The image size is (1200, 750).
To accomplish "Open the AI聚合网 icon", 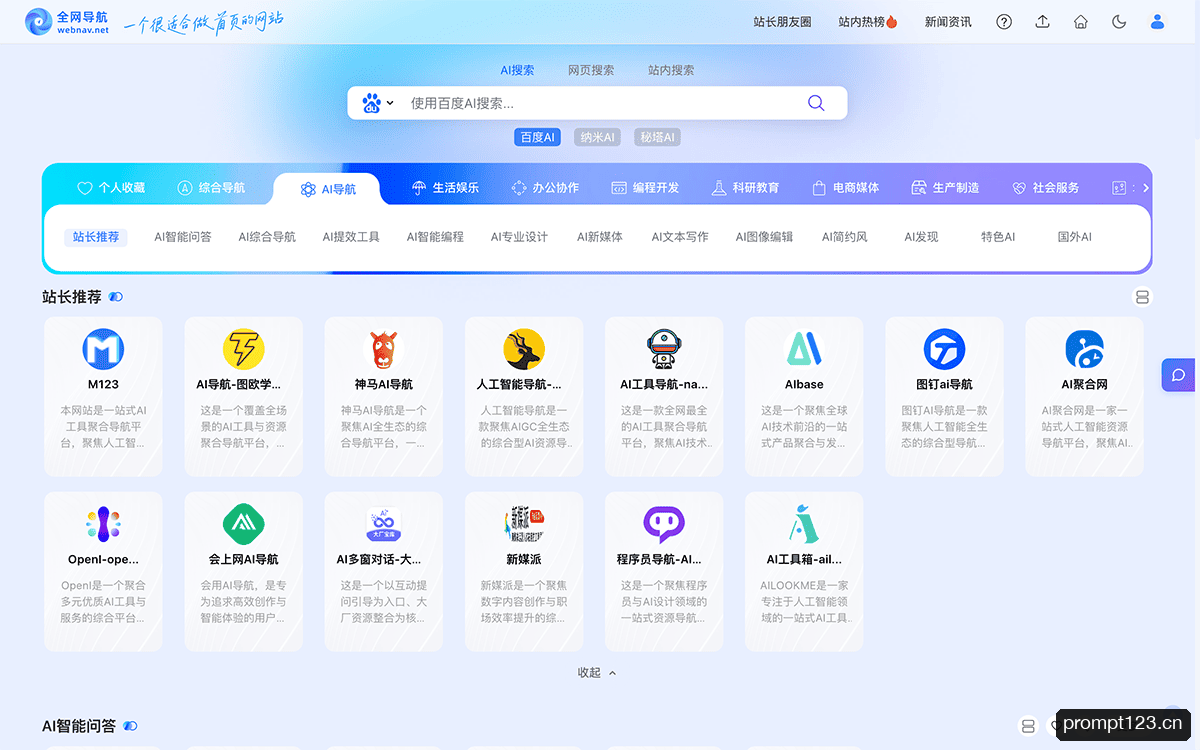I will [x=1084, y=349].
